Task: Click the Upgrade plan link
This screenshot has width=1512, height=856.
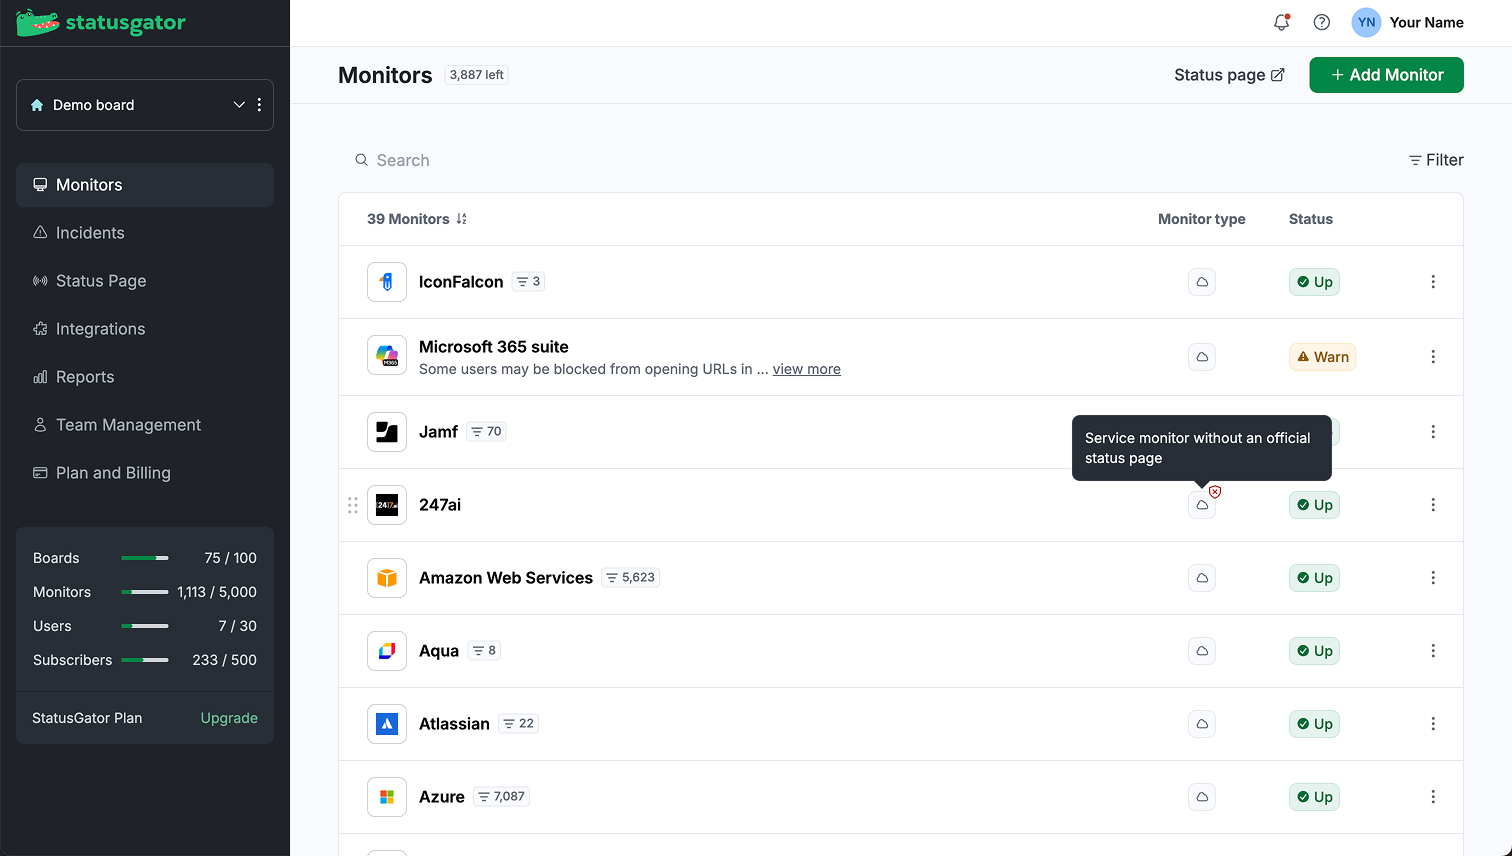Action: click(x=229, y=718)
